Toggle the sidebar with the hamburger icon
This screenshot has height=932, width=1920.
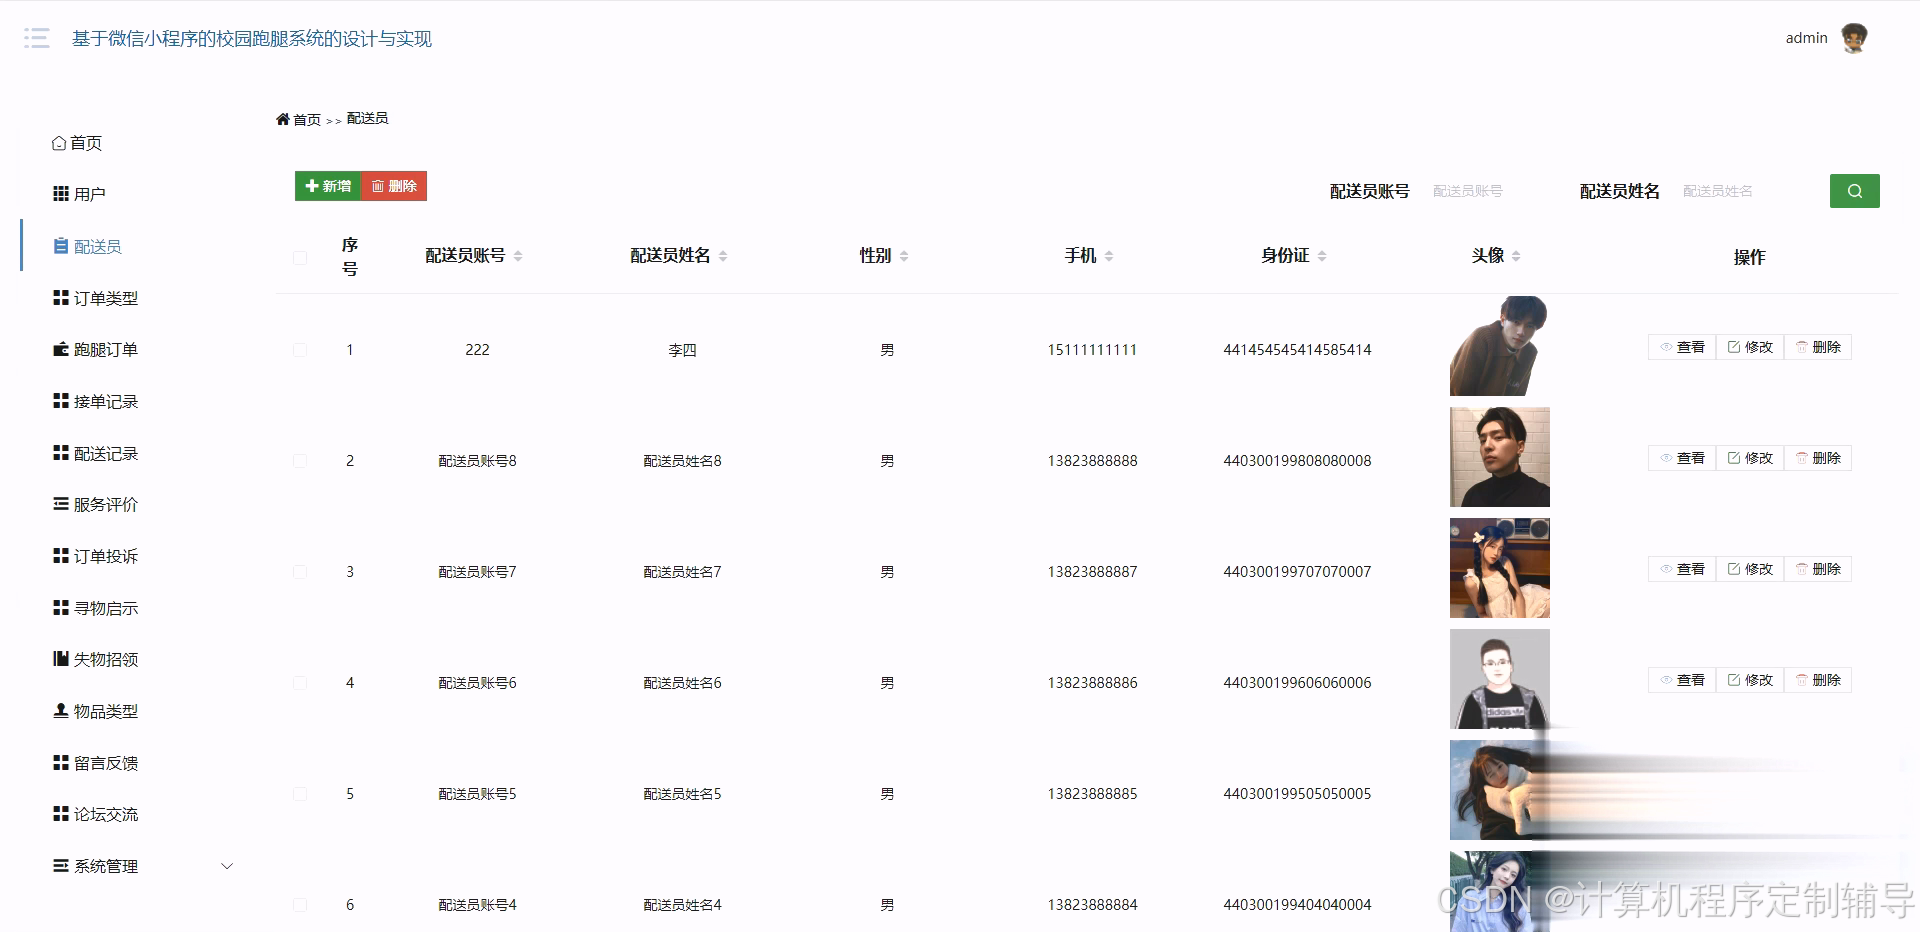(x=36, y=38)
